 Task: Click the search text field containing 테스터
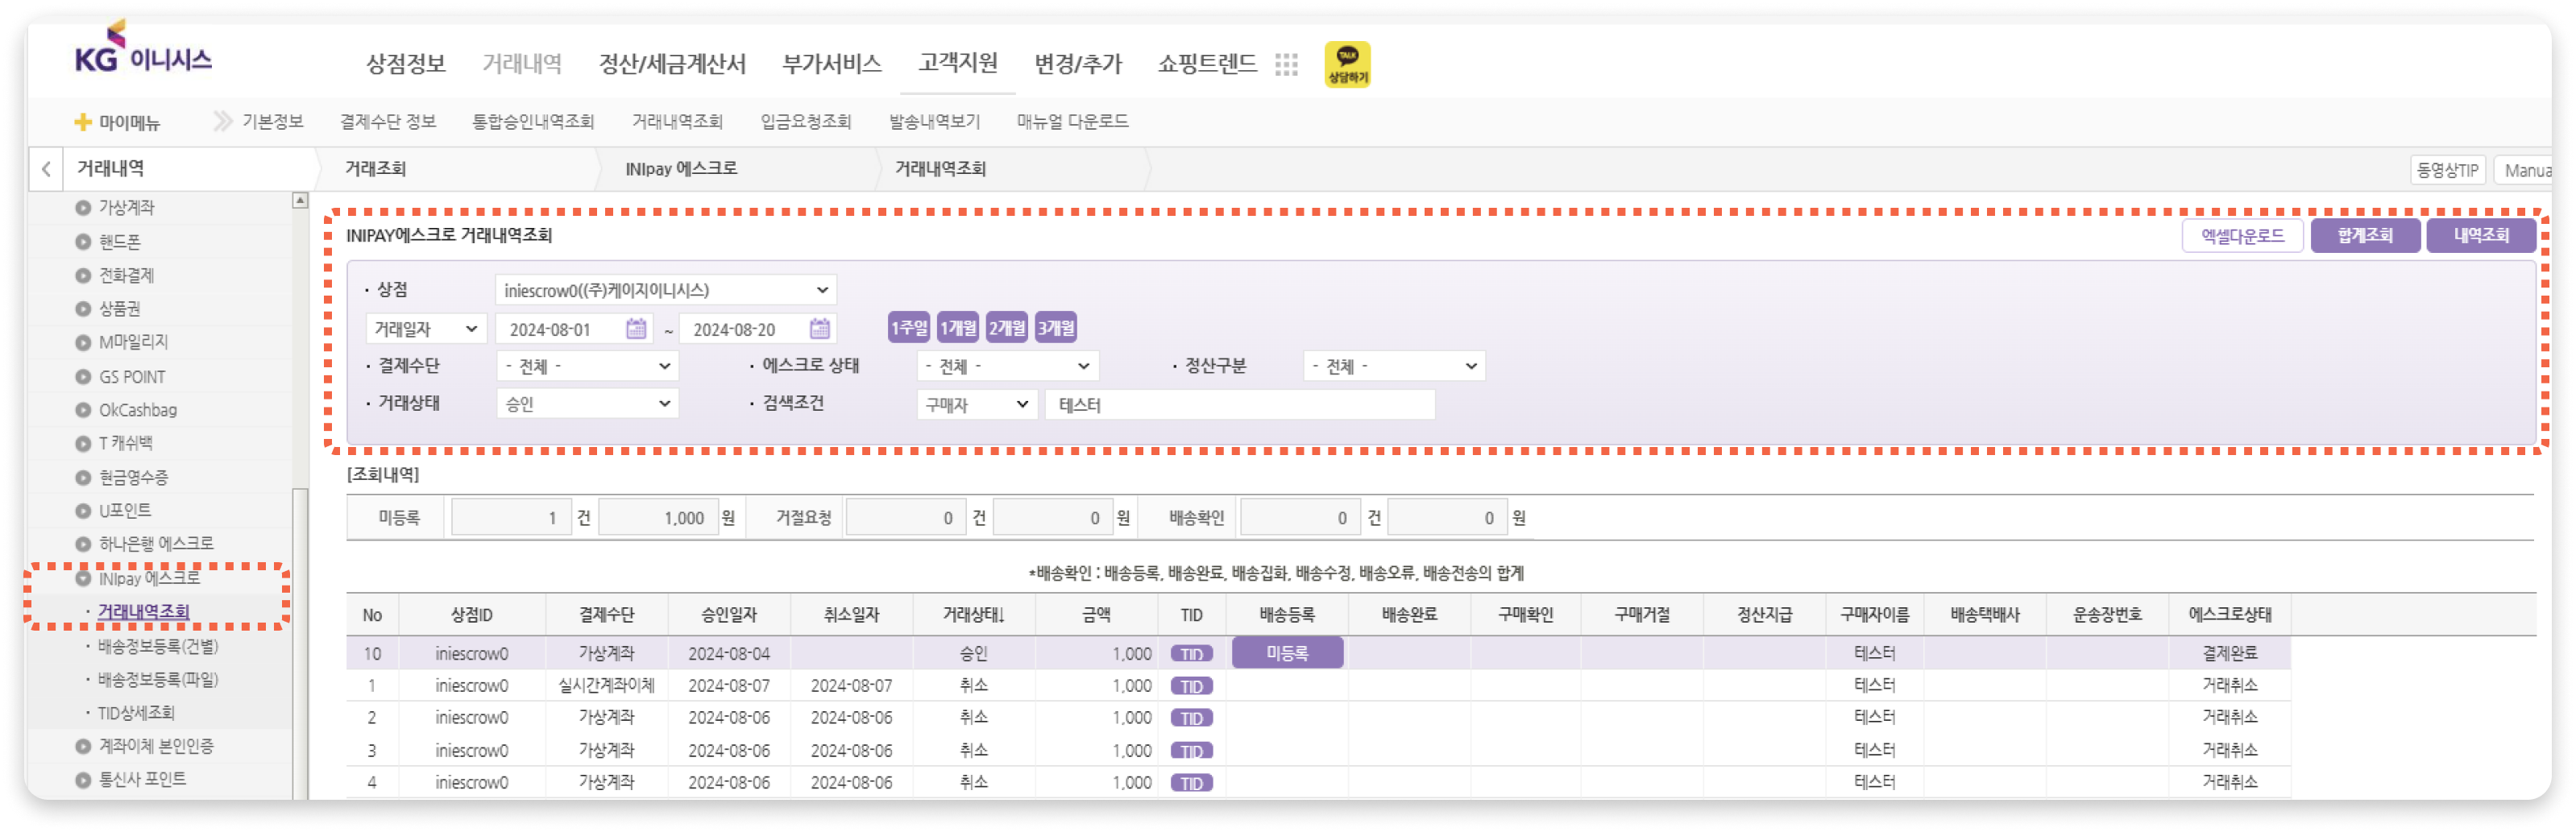(x=1239, y=404)
